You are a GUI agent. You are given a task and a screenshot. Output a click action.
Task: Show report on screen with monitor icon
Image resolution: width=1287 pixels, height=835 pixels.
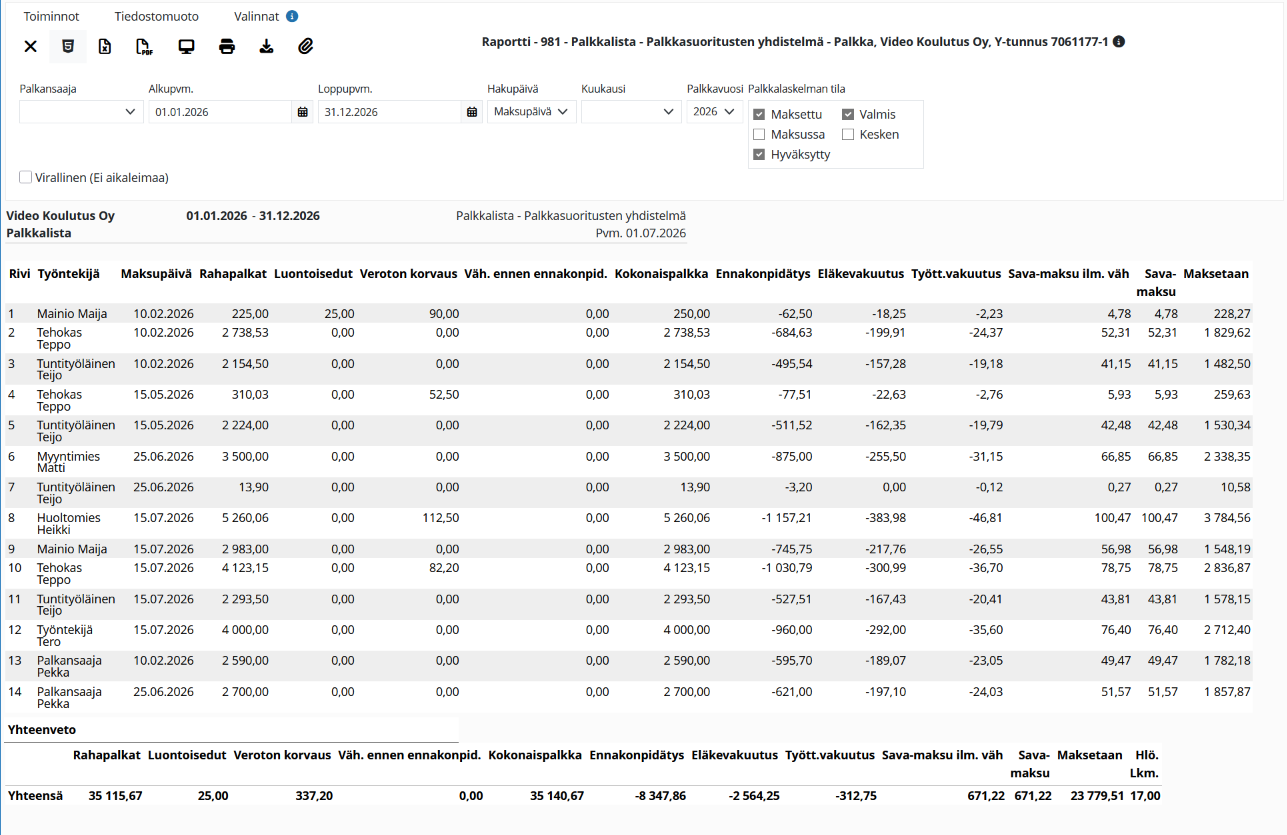click(x=186, y=46)
